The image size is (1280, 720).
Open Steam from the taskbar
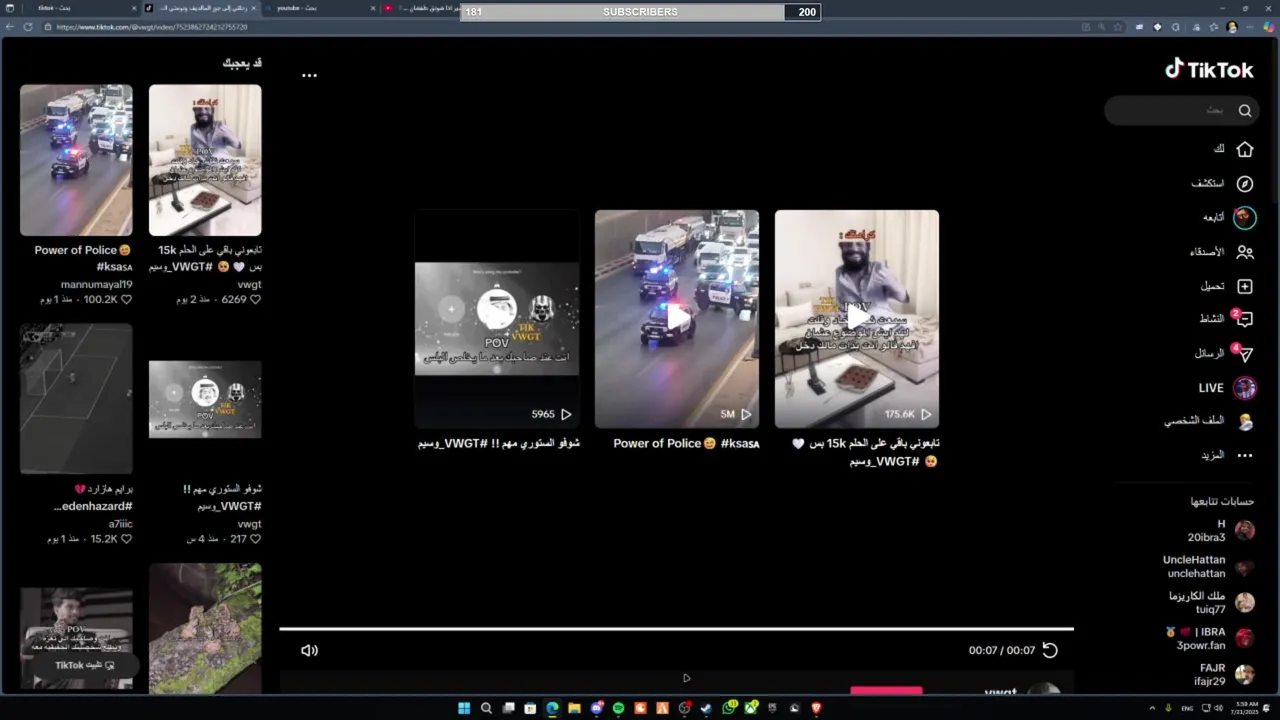click(x=706, y=708)
